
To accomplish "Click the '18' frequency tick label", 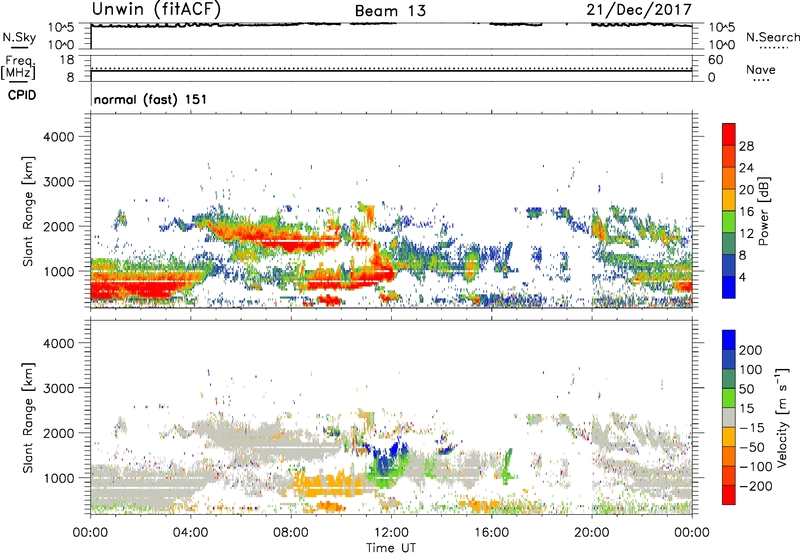I will click(x=67, y=60).
